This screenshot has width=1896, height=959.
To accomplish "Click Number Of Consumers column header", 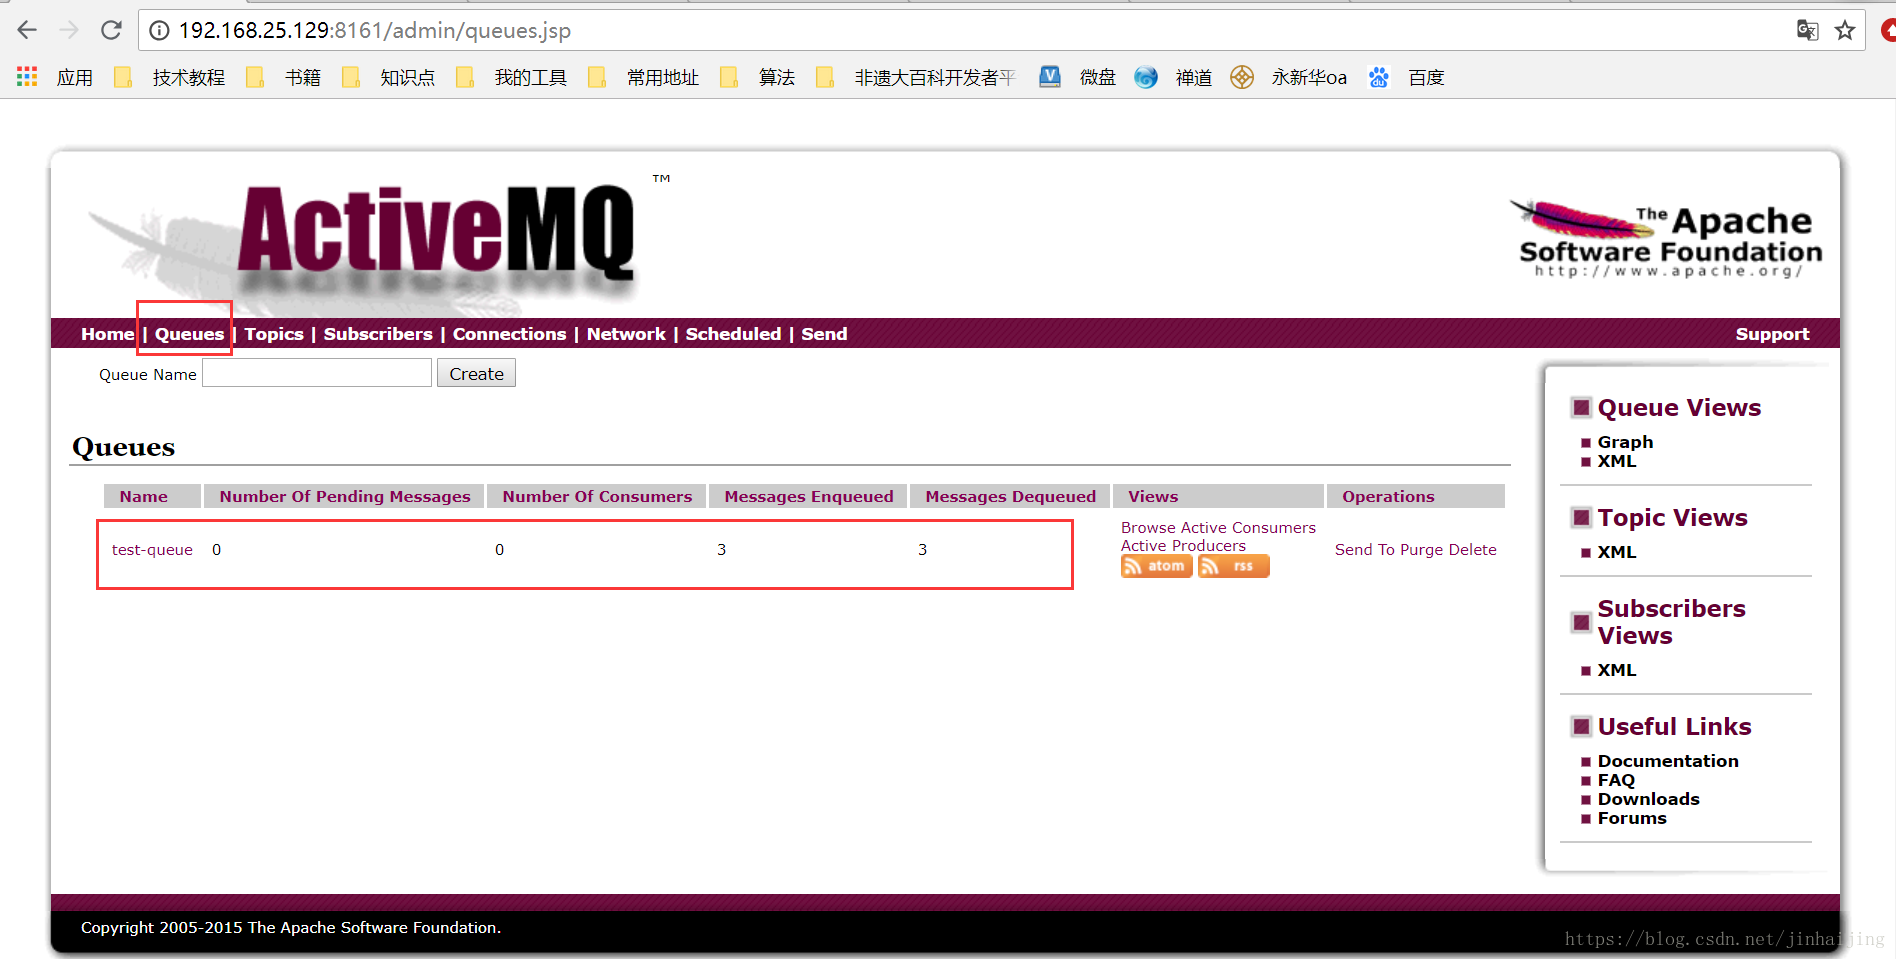I will [x=597, y=496].
